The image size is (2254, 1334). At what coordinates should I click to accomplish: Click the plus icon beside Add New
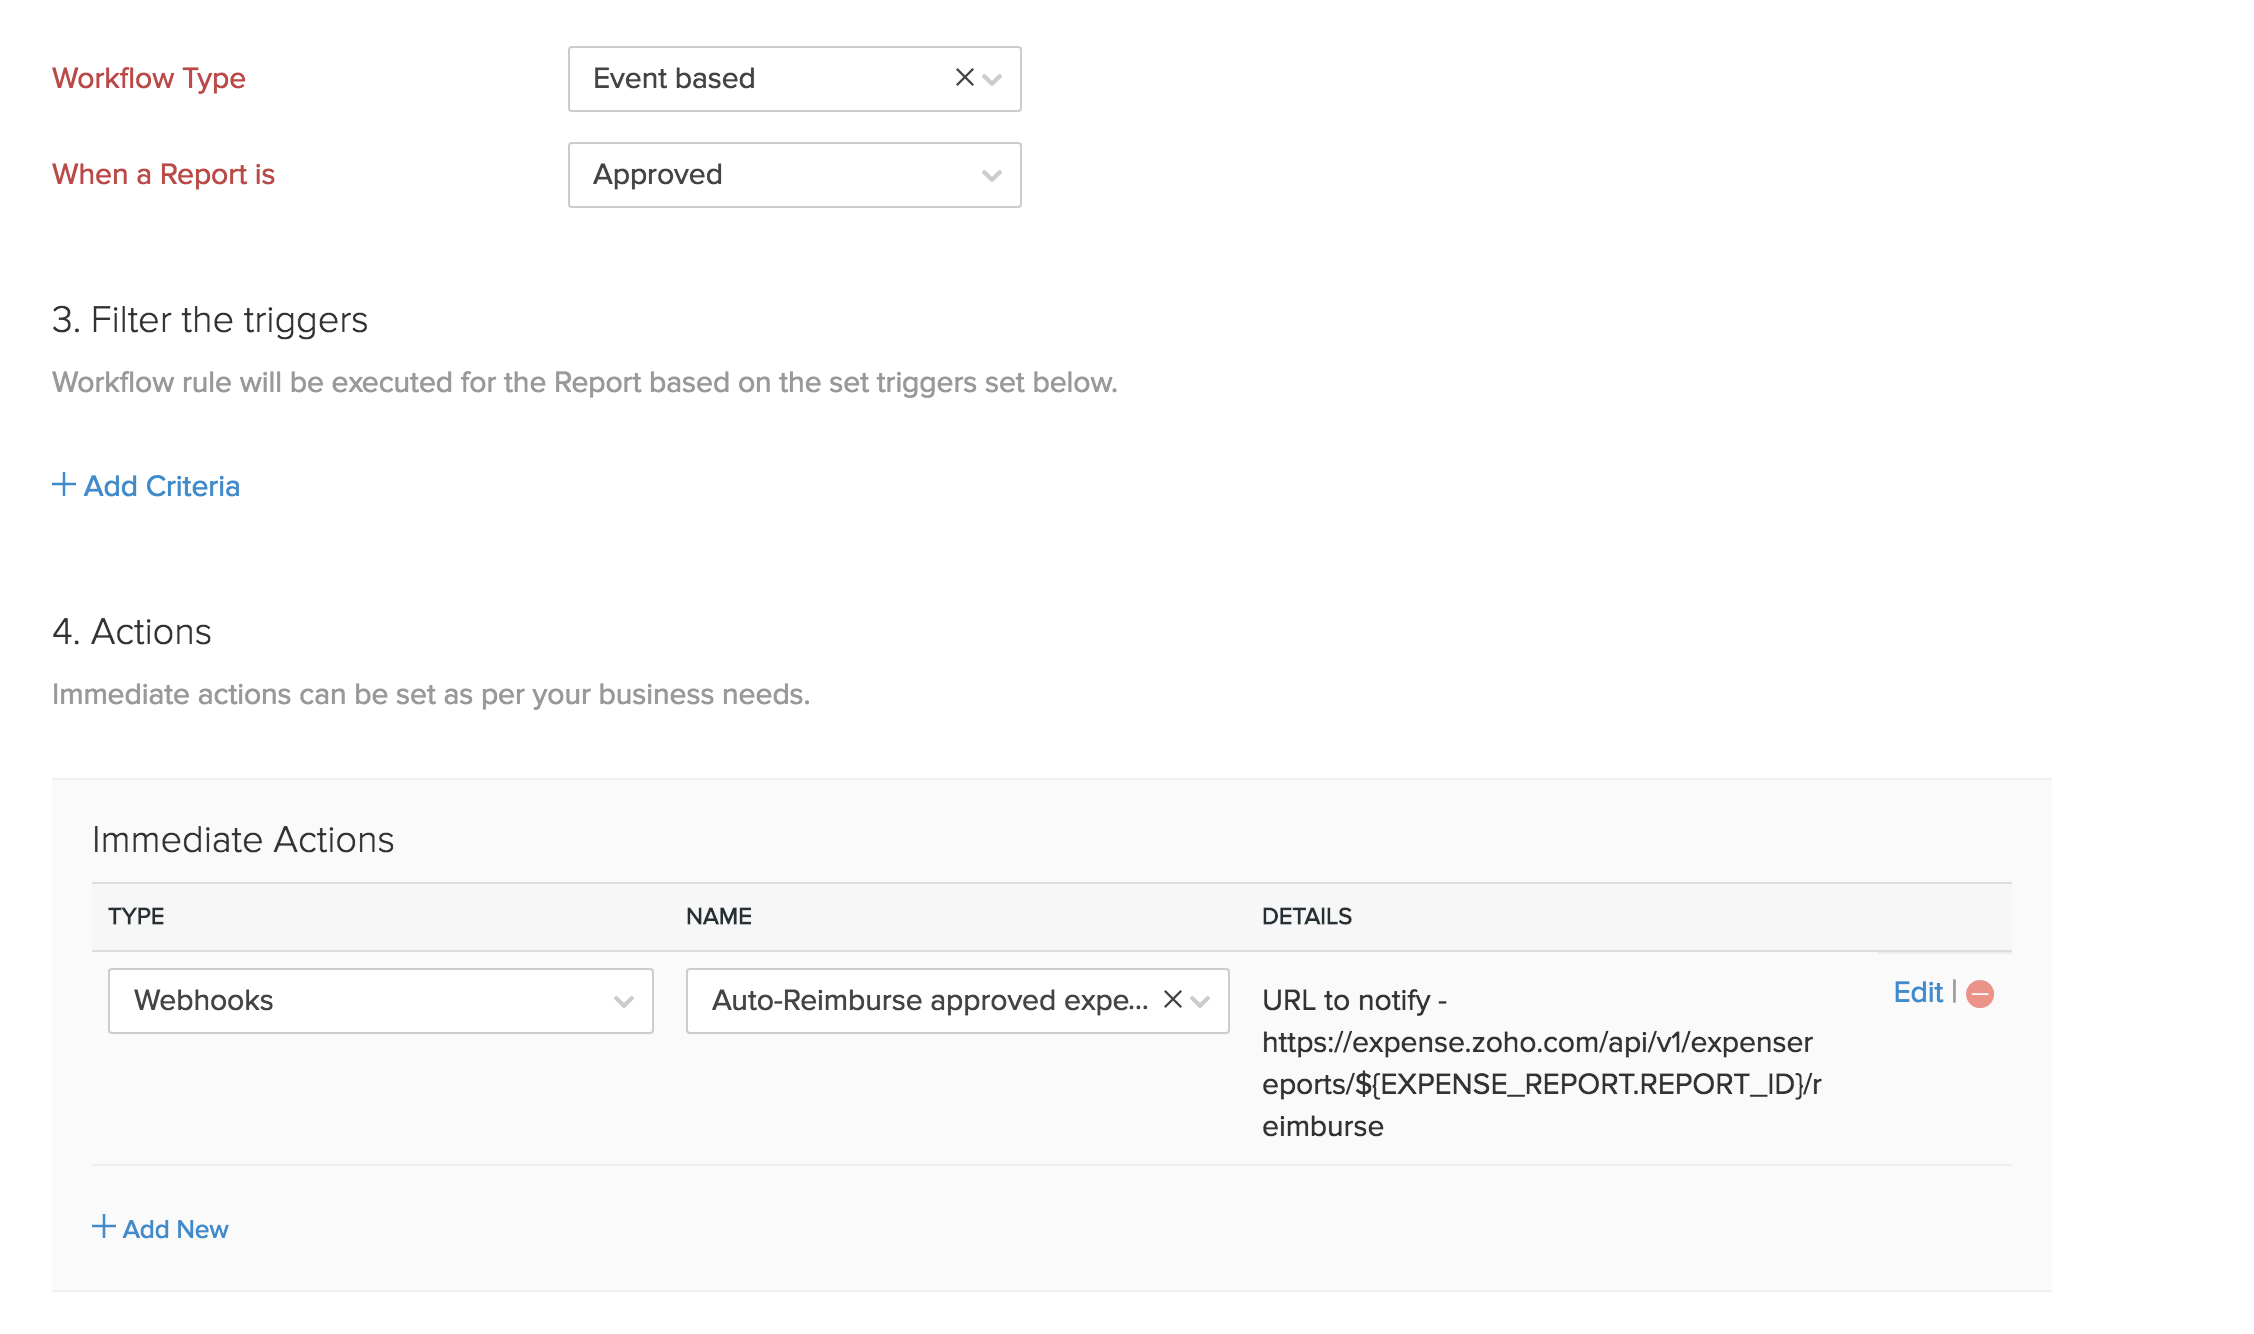[x=103, y=1227]
